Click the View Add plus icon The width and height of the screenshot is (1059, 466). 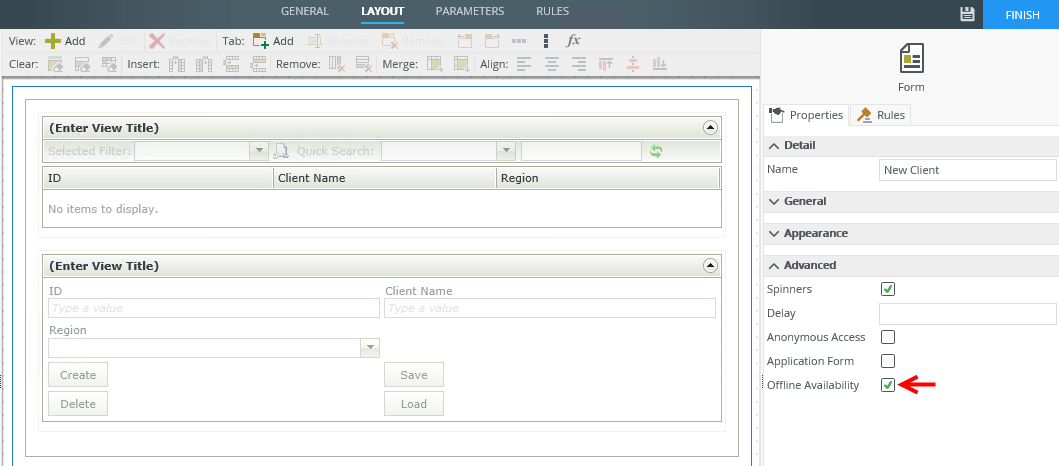coord(54,41)
